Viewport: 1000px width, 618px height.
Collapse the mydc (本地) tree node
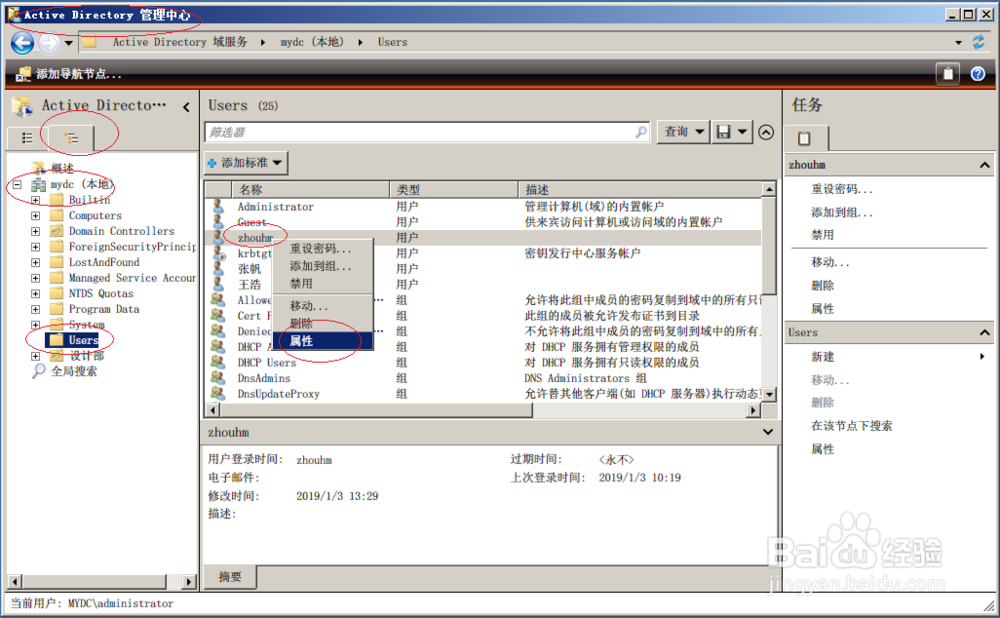(17, 184)
